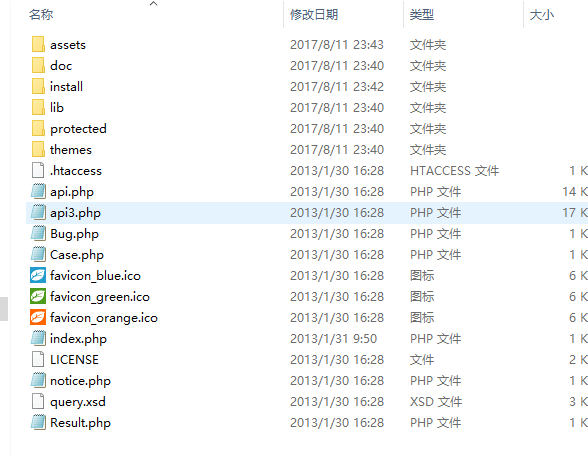Screen dimensions: 588x458
Task: Click the left pane scrollbar thumb
Action: click(4, 309)
